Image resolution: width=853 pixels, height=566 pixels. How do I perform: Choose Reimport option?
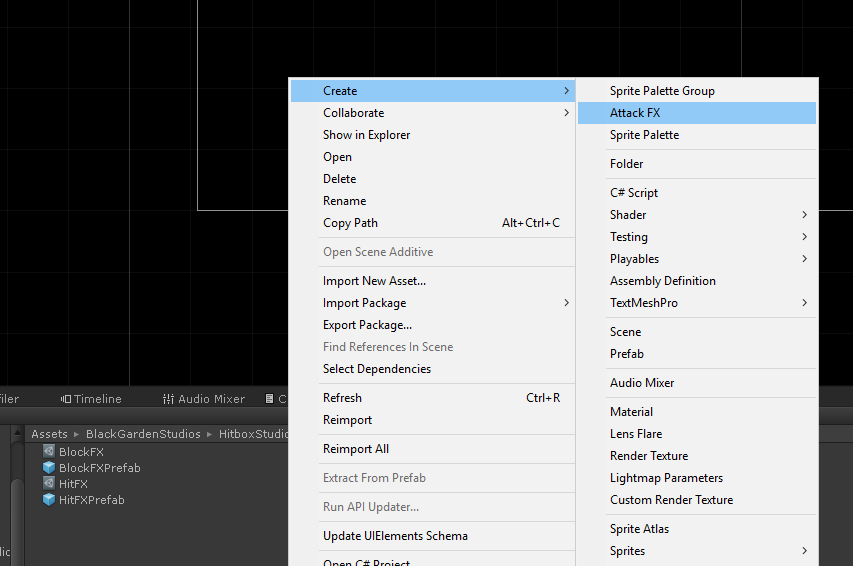432,420
